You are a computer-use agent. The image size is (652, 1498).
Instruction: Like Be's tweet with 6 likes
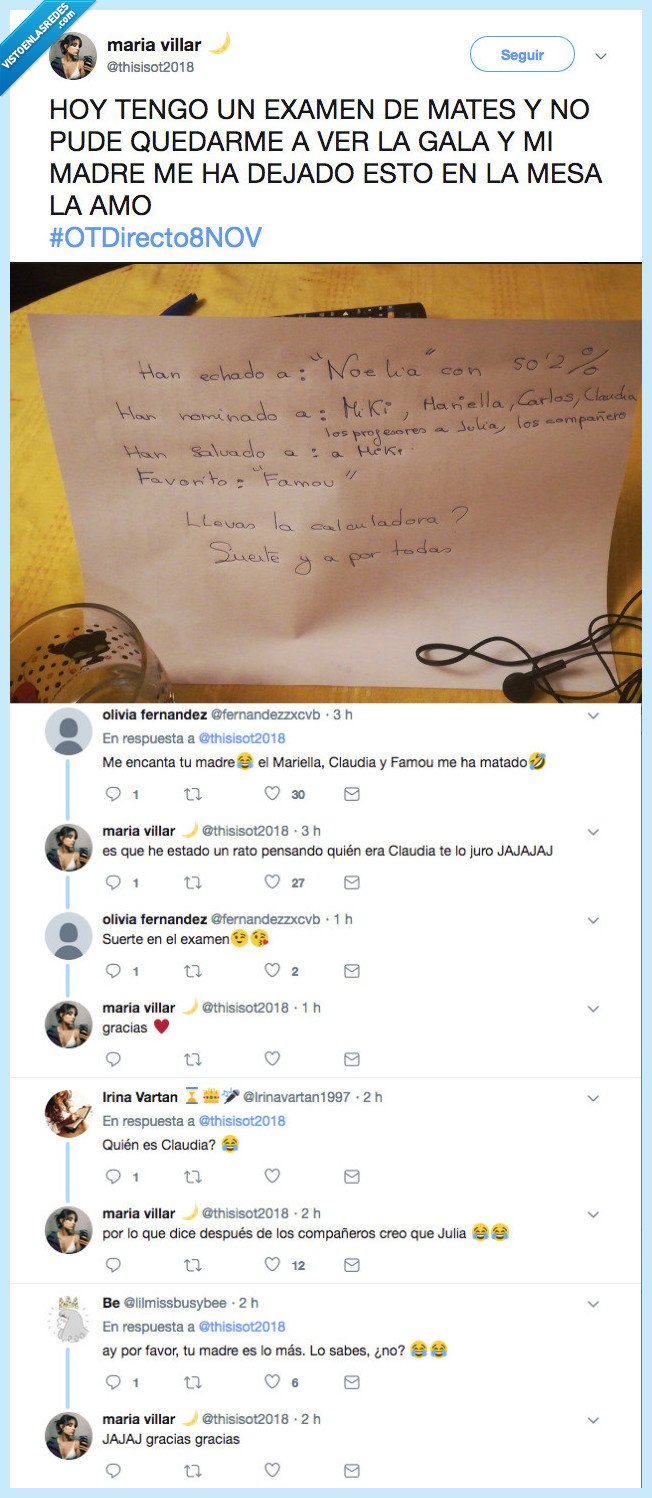pyautogui.click(x=272, y=1382)
